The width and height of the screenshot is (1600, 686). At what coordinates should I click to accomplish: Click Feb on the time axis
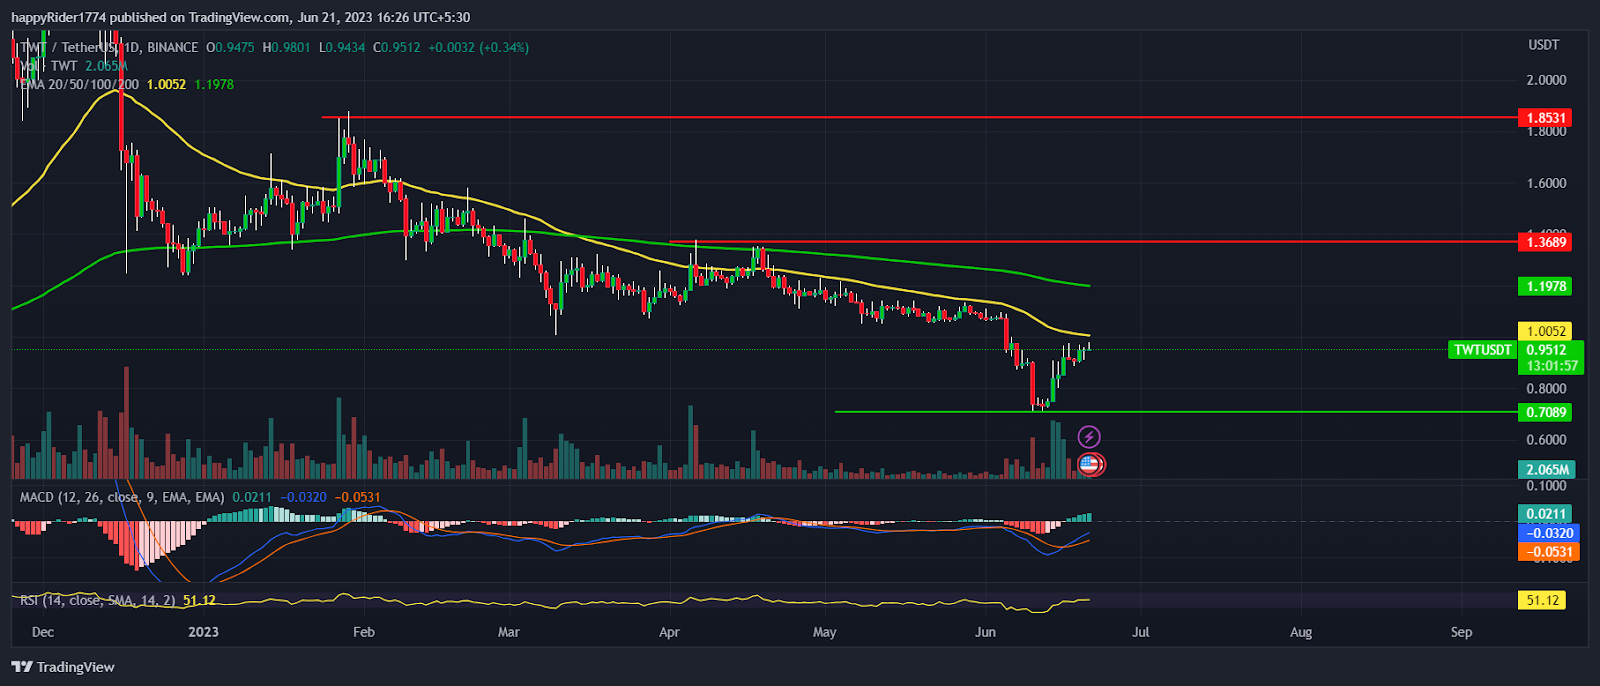click(364, 632)
